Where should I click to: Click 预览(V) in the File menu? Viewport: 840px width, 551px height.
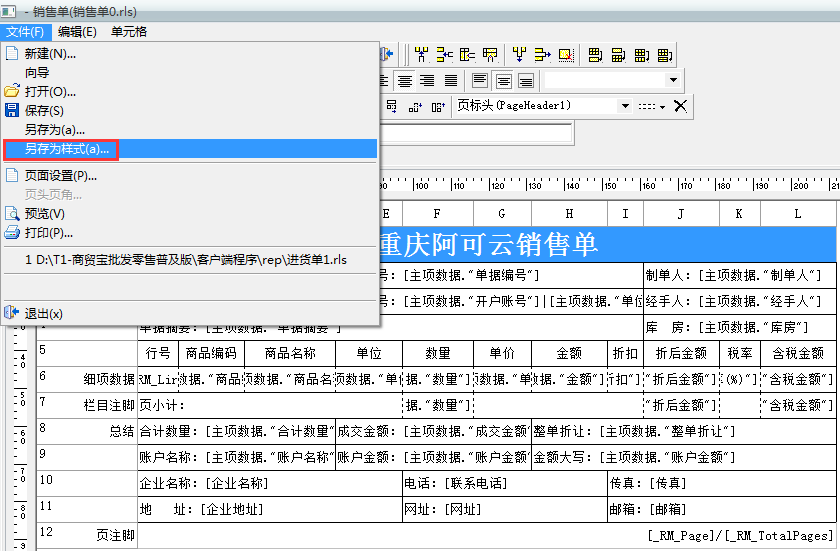(x=44, y=213)
